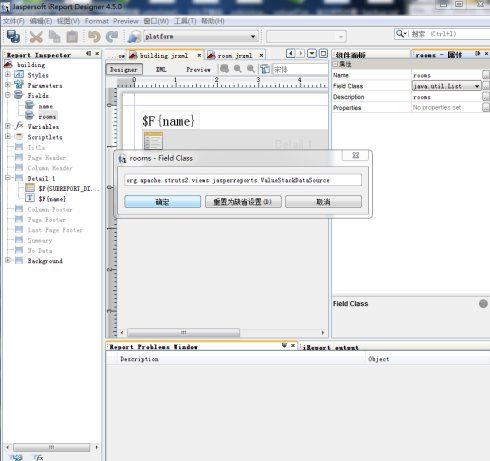Switch to the Designer view
The height and width of the screenshot is (461, 490).
[x=124, y=70]
